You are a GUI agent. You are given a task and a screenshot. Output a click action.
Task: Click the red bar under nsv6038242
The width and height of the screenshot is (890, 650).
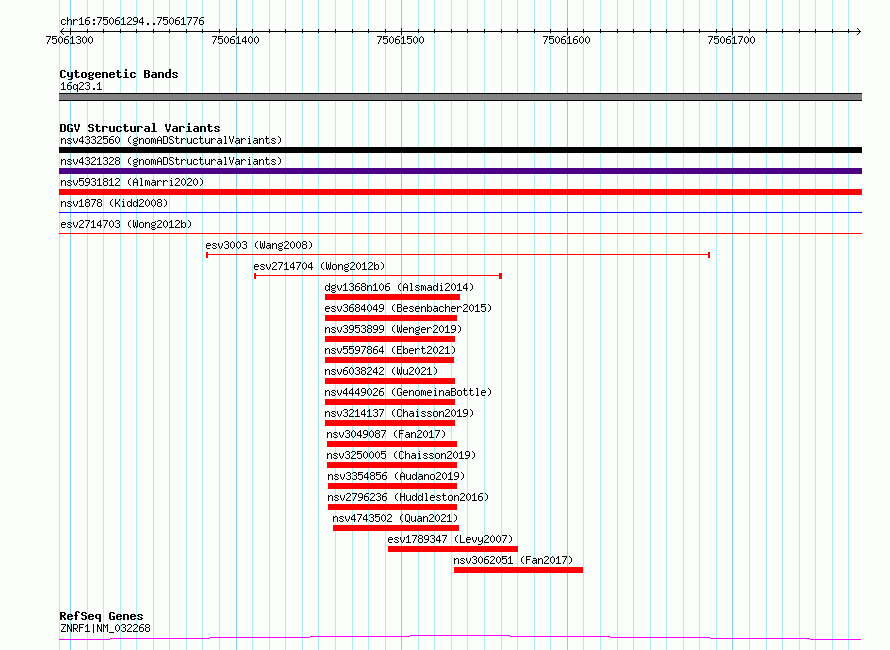coord(390,381)
